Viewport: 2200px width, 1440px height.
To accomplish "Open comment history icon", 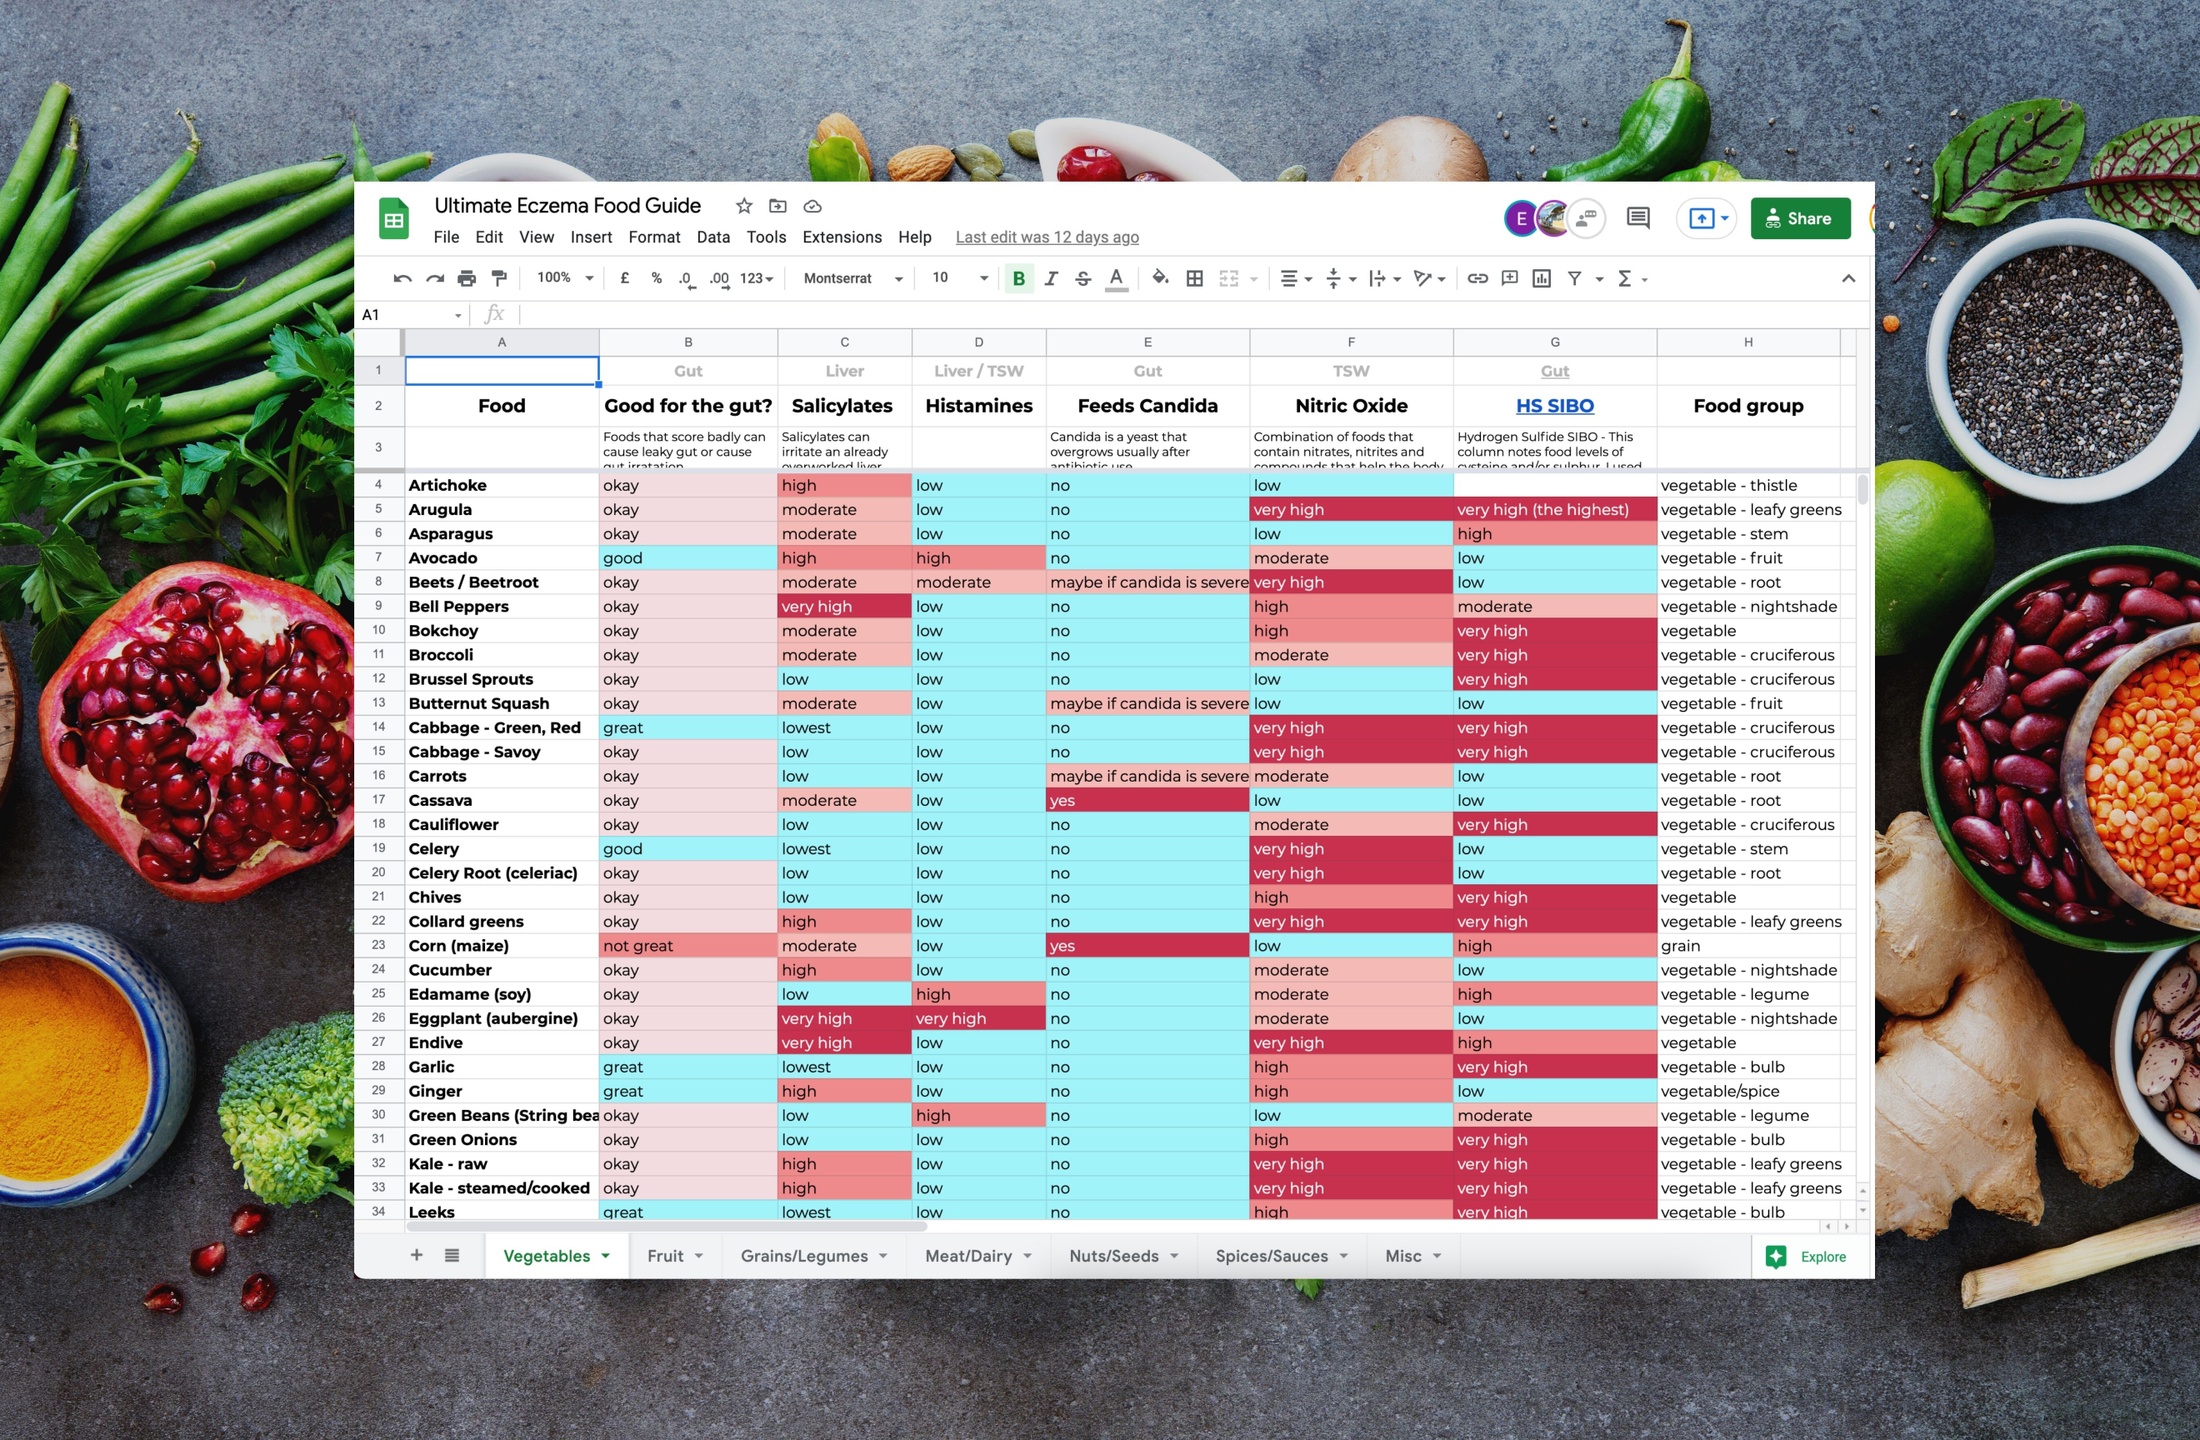I will pyautogui.click(x=1638, y=218).
